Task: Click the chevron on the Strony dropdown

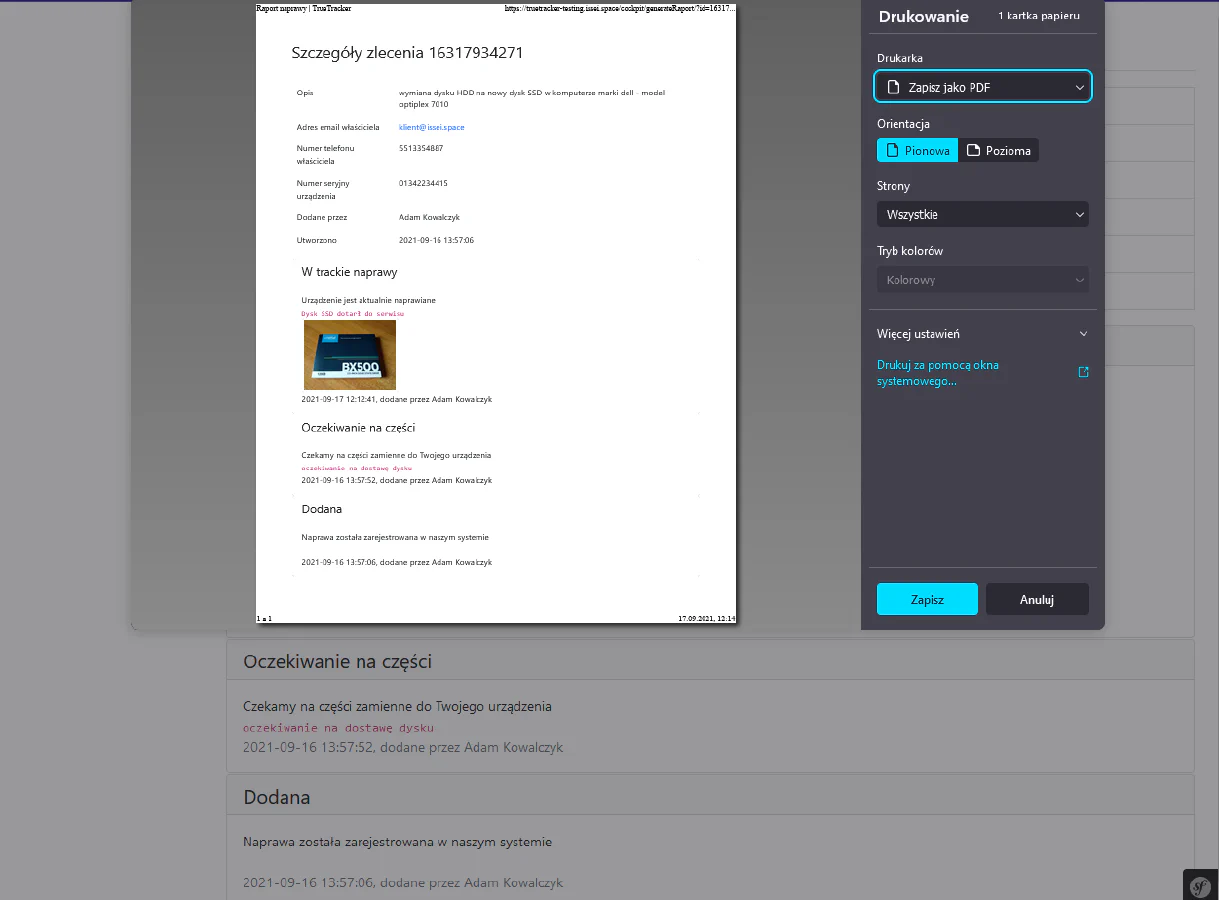Action: 1079,214
